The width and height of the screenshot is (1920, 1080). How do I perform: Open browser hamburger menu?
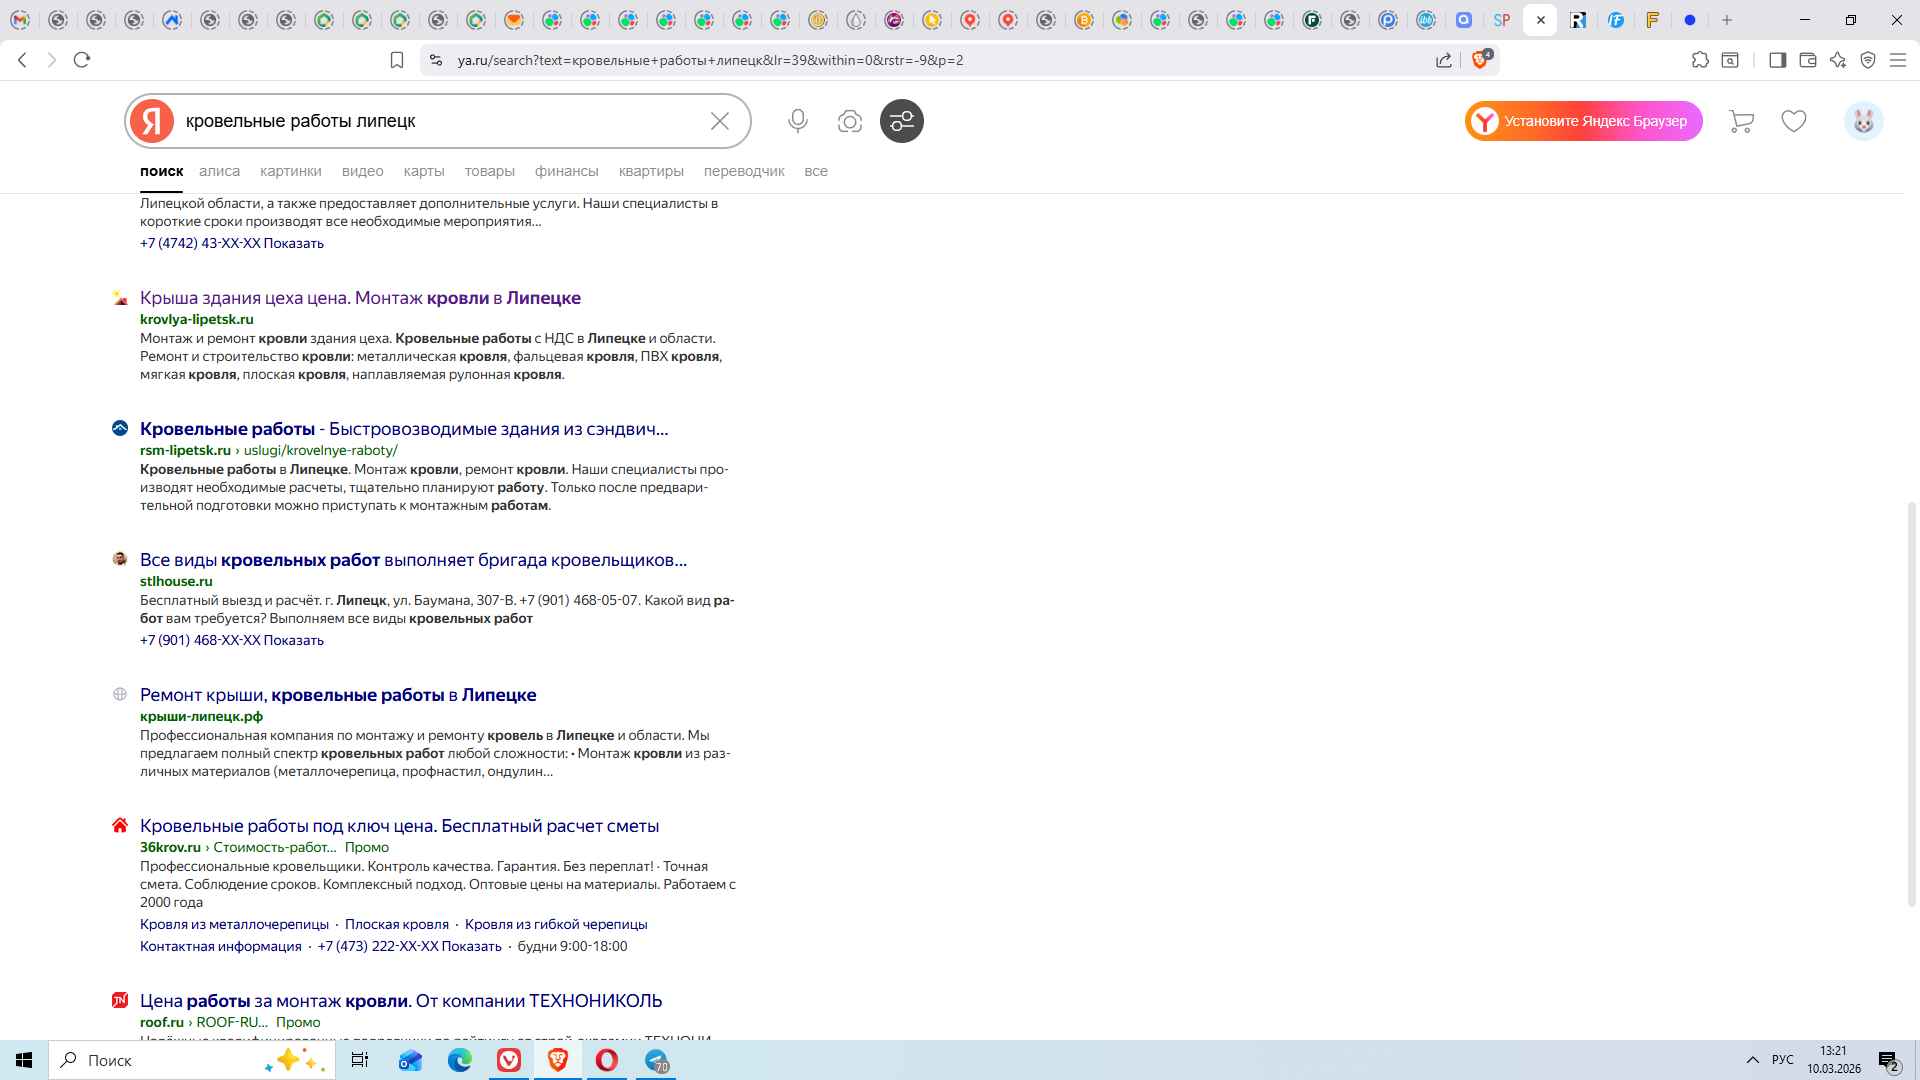coord(1897,60)
